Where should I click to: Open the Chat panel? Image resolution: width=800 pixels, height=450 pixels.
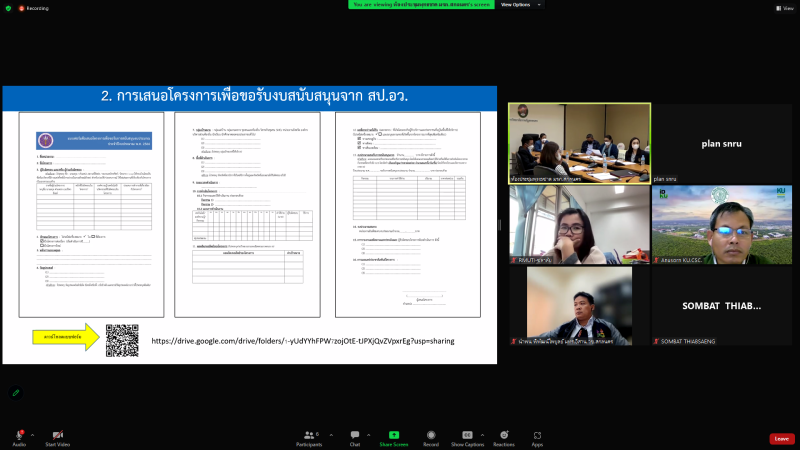pyautogui.click(x=354, y=436)
